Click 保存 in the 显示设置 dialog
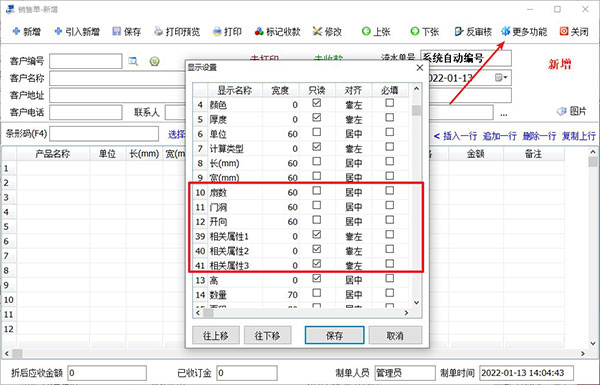This screenshot has width=600, height=385. (x=334, y=336)
